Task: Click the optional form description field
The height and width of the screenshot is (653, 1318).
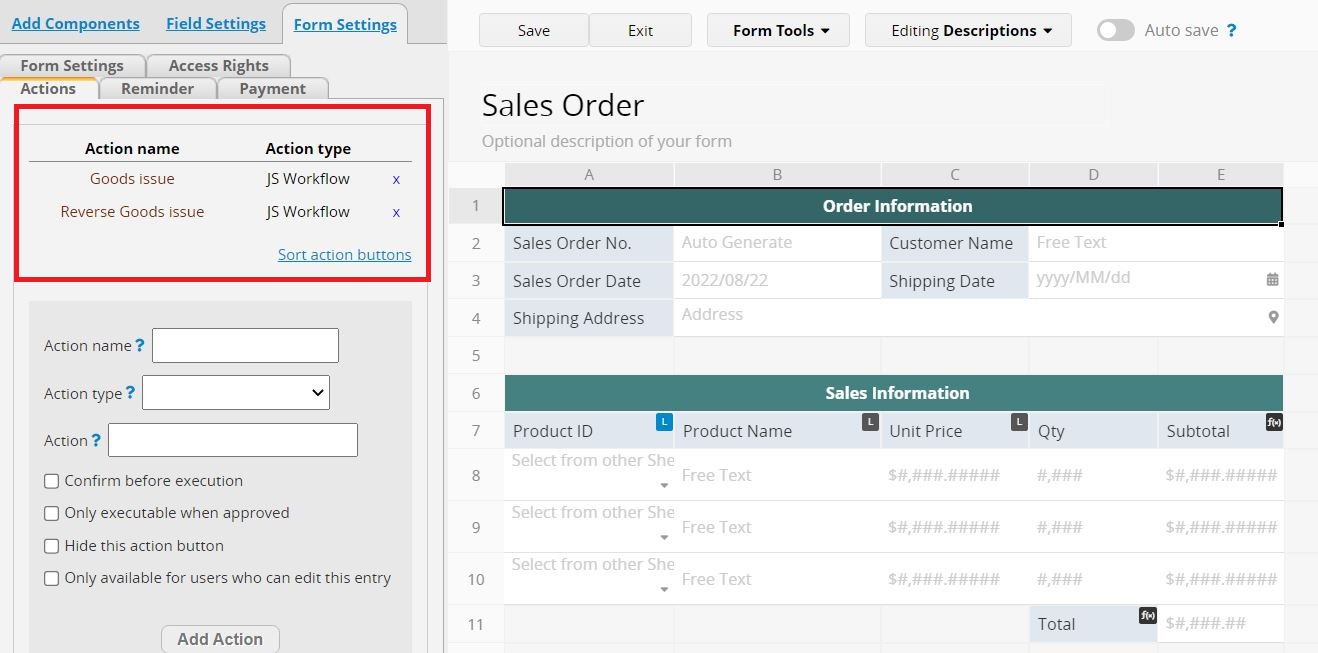Action: tap(607, 142)
